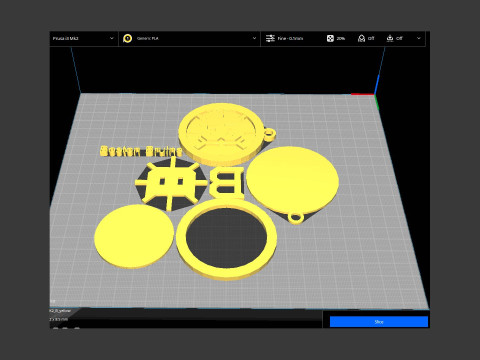Open the Prusa i3 Mk3 printer dropdown
Image resolution: width=480 pixels, height=360 pixels.
click(83, 38)
